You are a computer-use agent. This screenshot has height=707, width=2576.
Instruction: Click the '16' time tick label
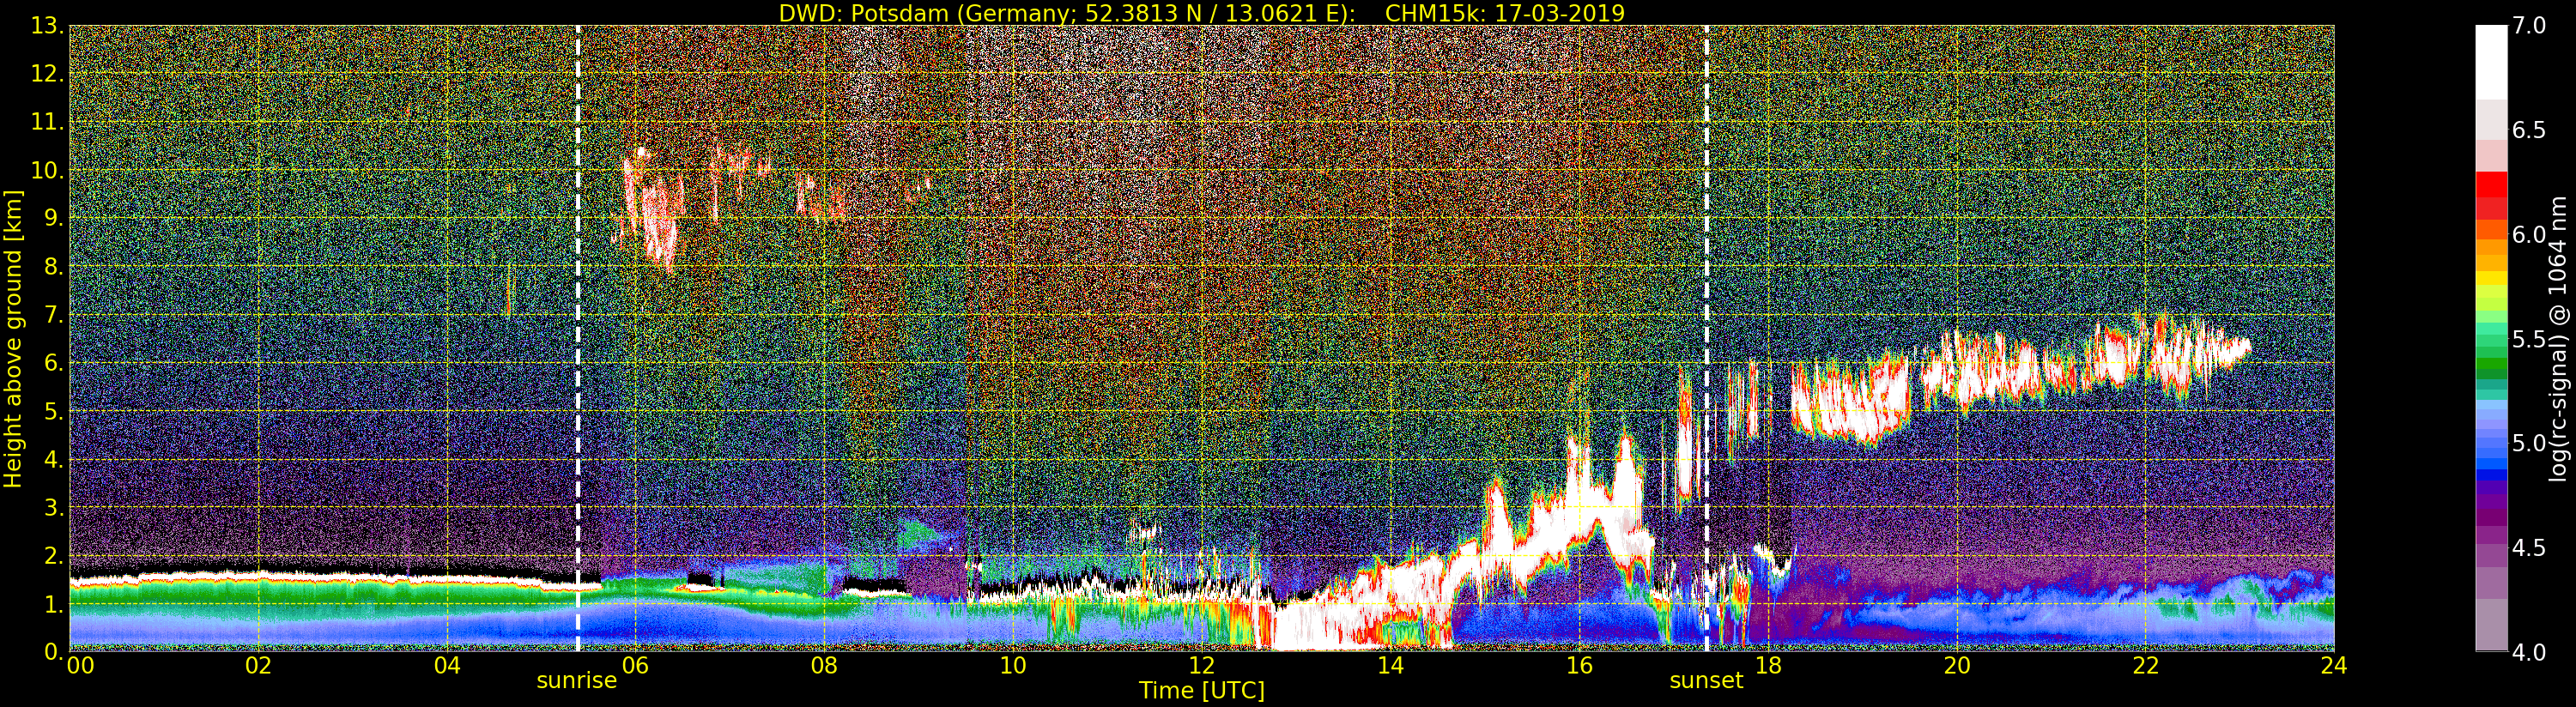[1579, 665]
